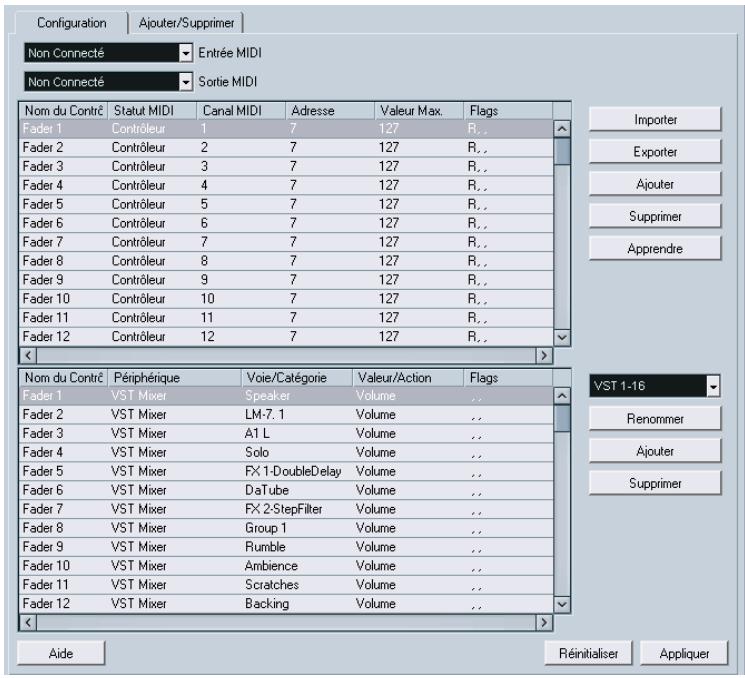Viewport: 745px width, 678px height.
Task: Click the Renommer button
Action: point(655,419)
